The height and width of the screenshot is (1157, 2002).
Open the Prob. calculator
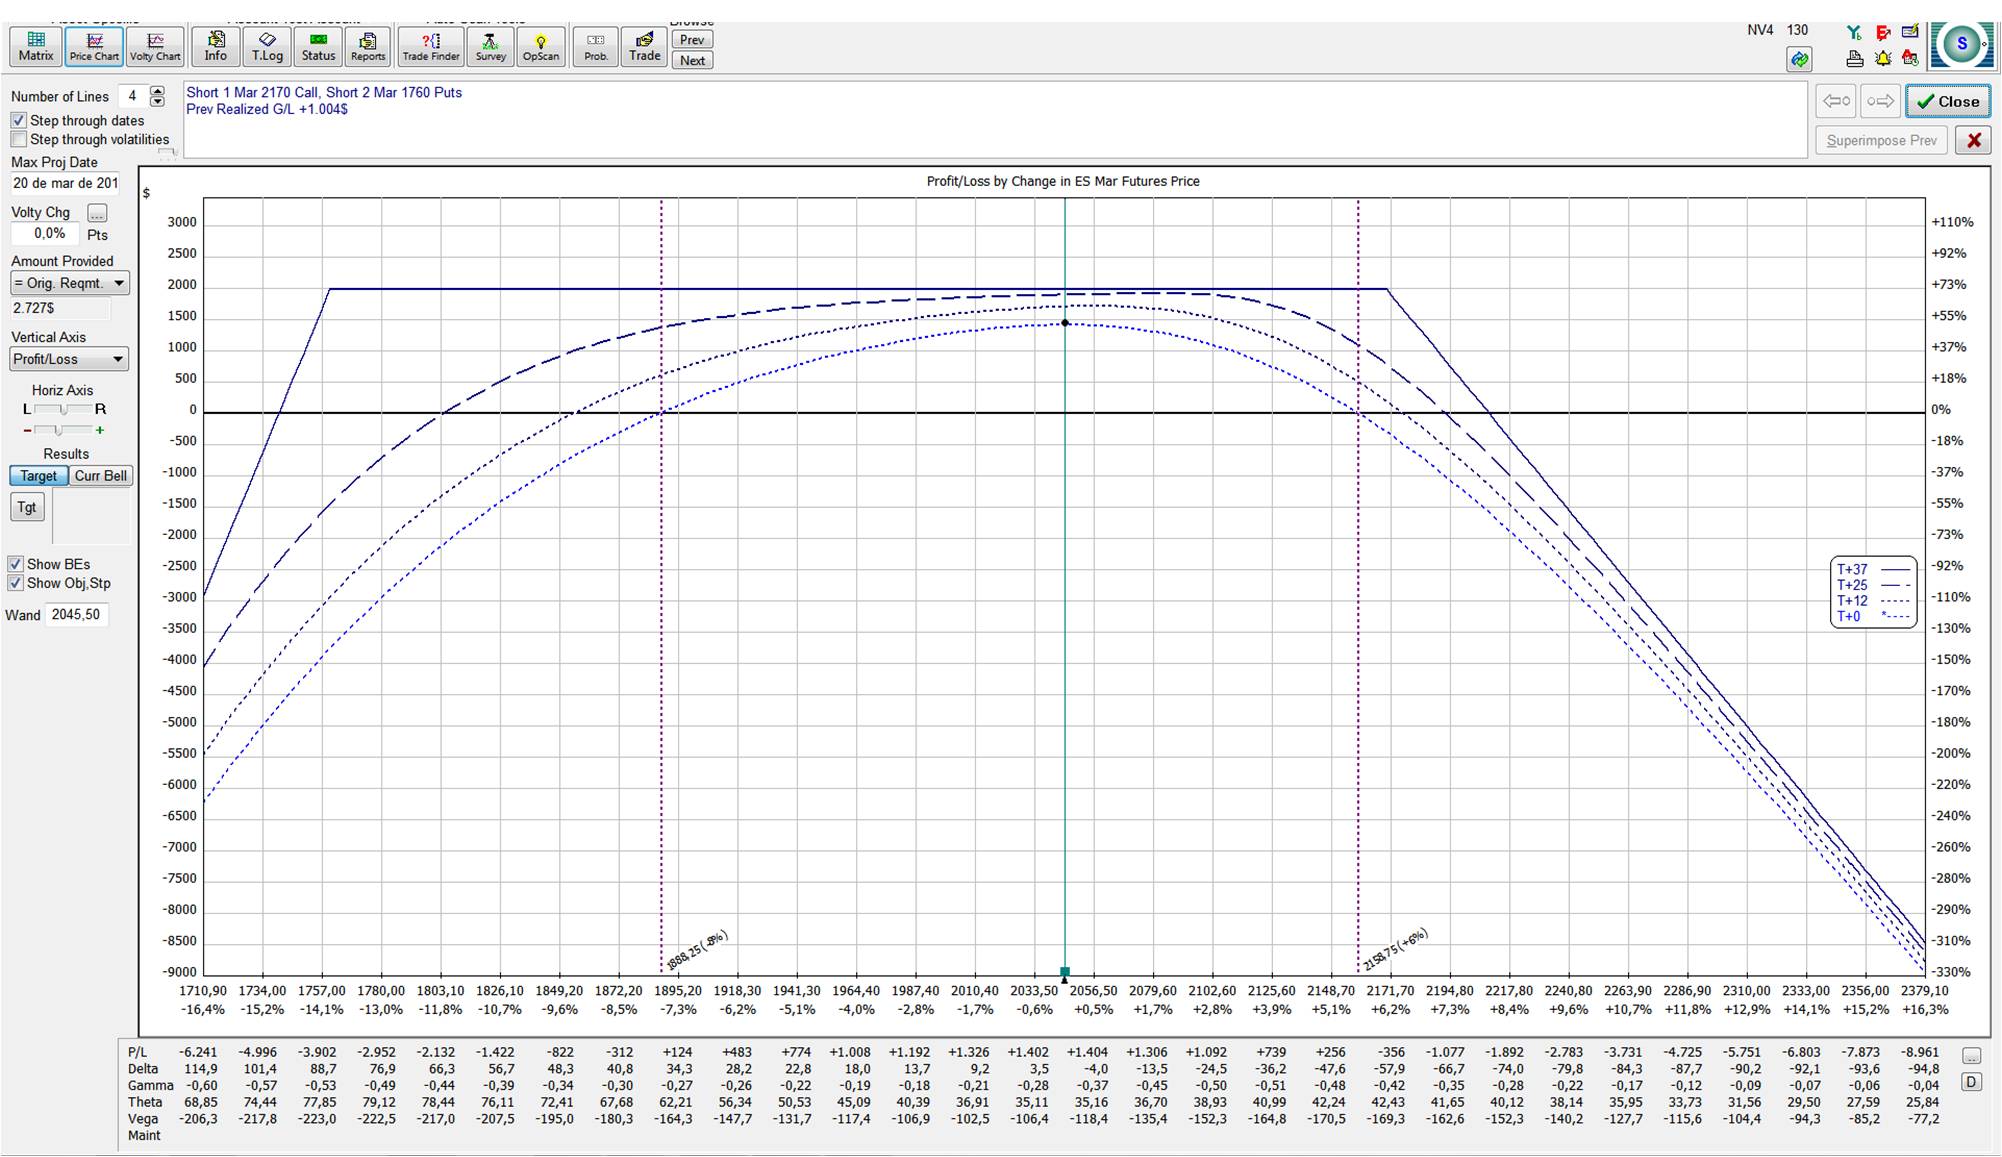596,46
